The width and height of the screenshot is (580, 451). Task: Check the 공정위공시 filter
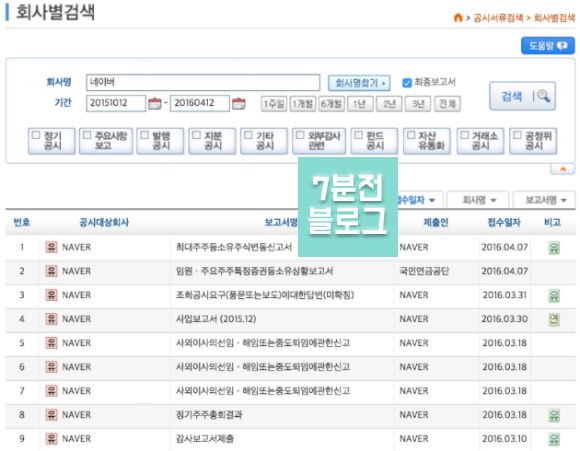pos(517,135)
